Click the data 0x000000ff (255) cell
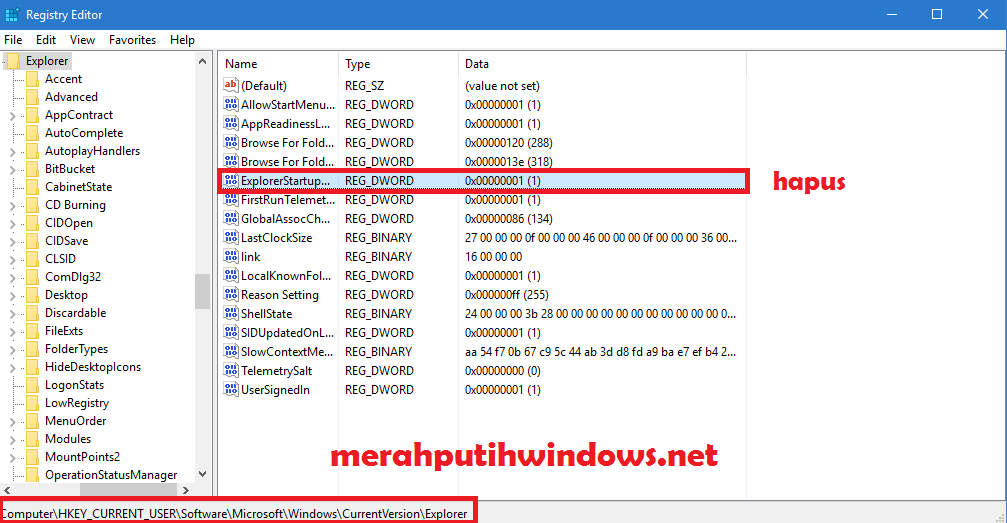Image resolution: width=1007 pixels, height=523 pixels. 507,295
